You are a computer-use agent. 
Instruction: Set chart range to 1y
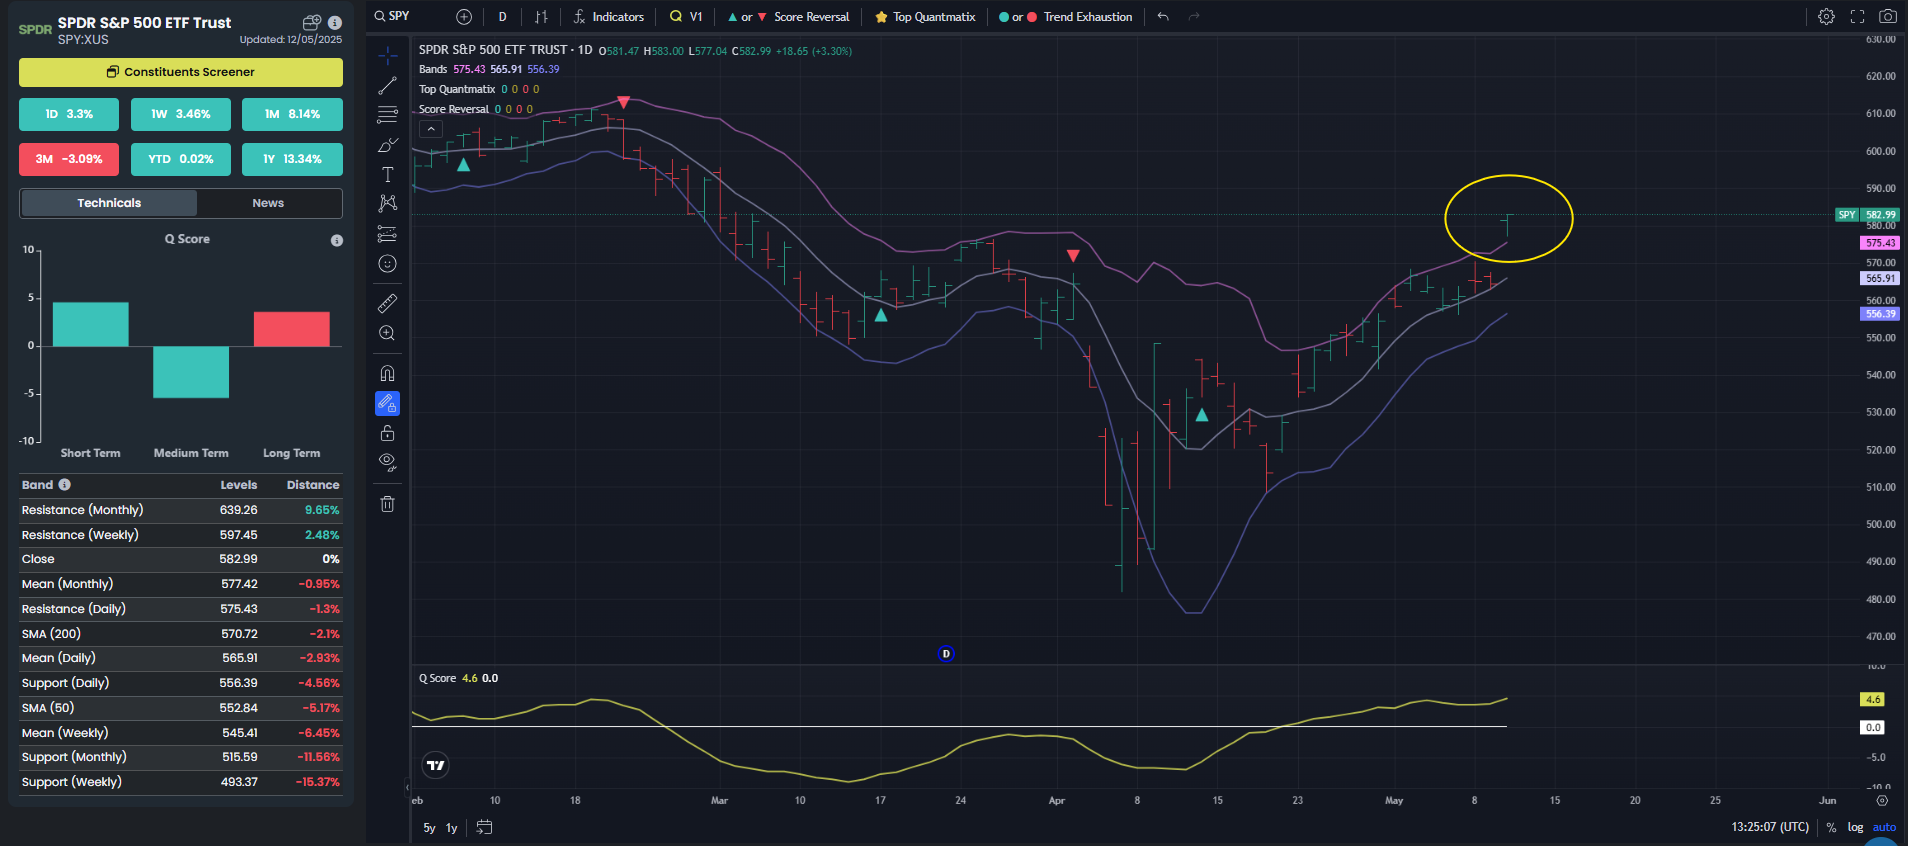tap(452, 828)
